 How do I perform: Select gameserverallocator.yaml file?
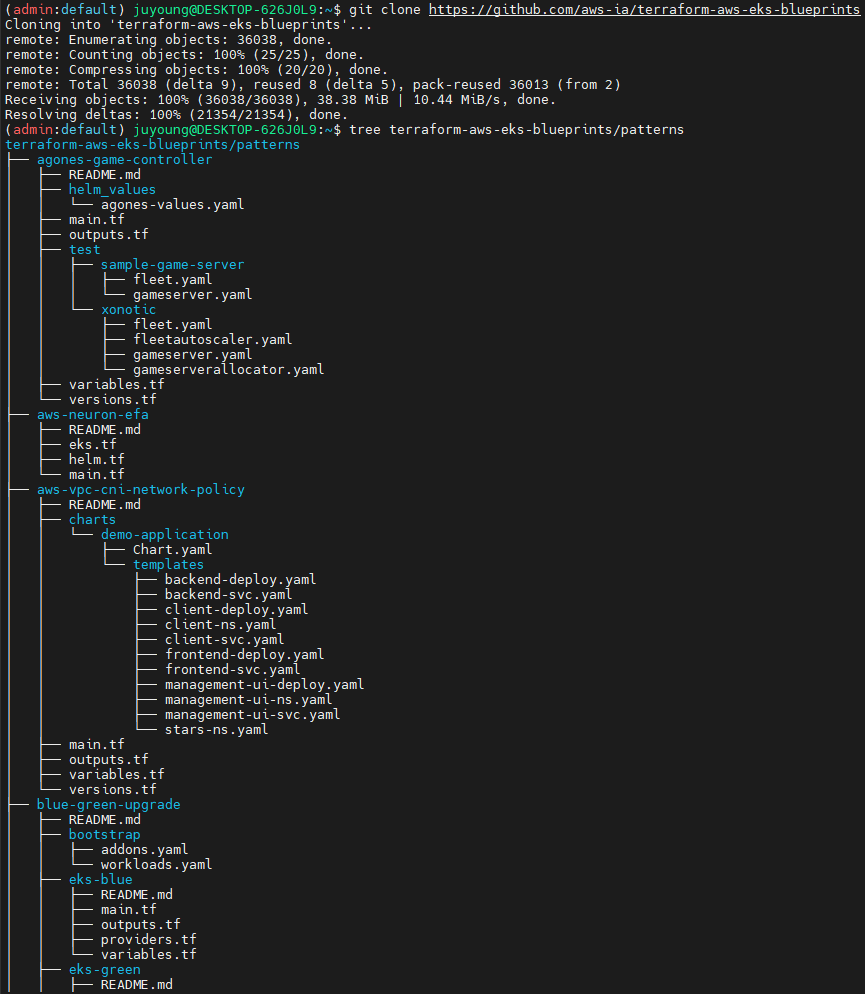[229, 370]
